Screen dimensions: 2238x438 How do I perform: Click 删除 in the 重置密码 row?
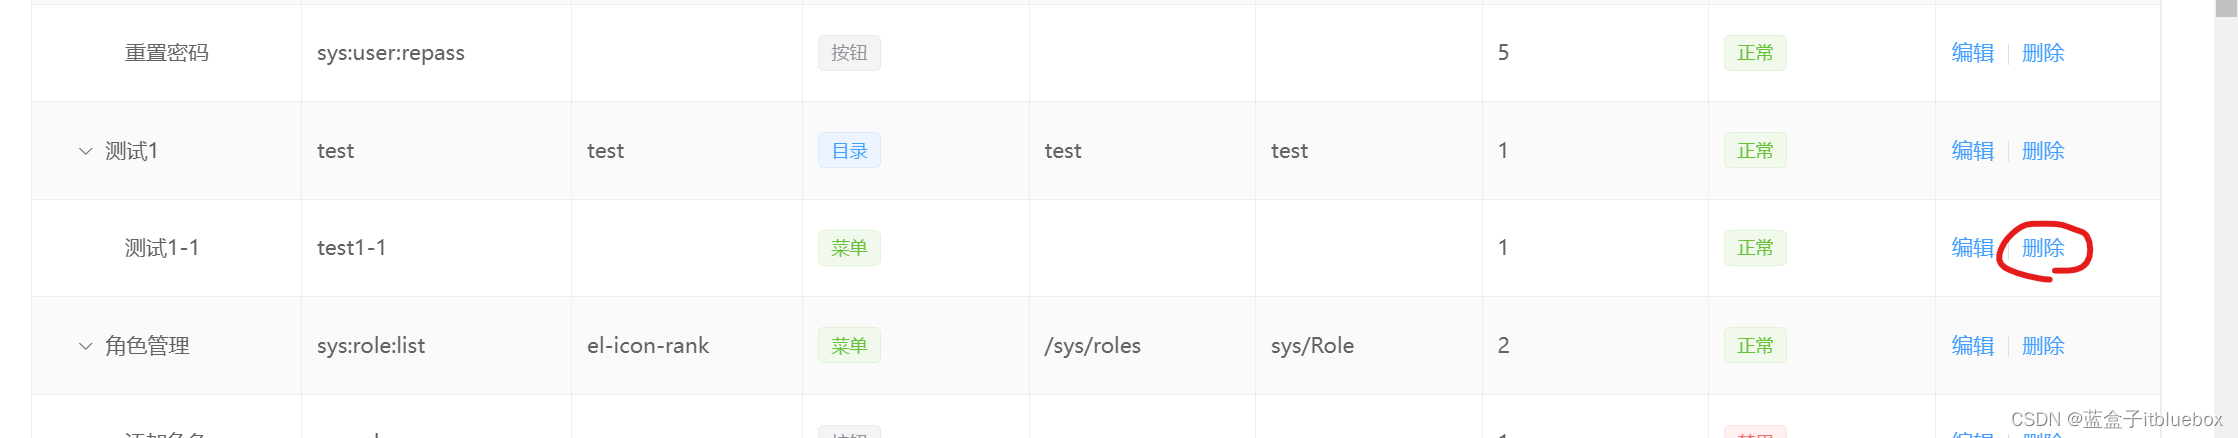coord(2043,53)
